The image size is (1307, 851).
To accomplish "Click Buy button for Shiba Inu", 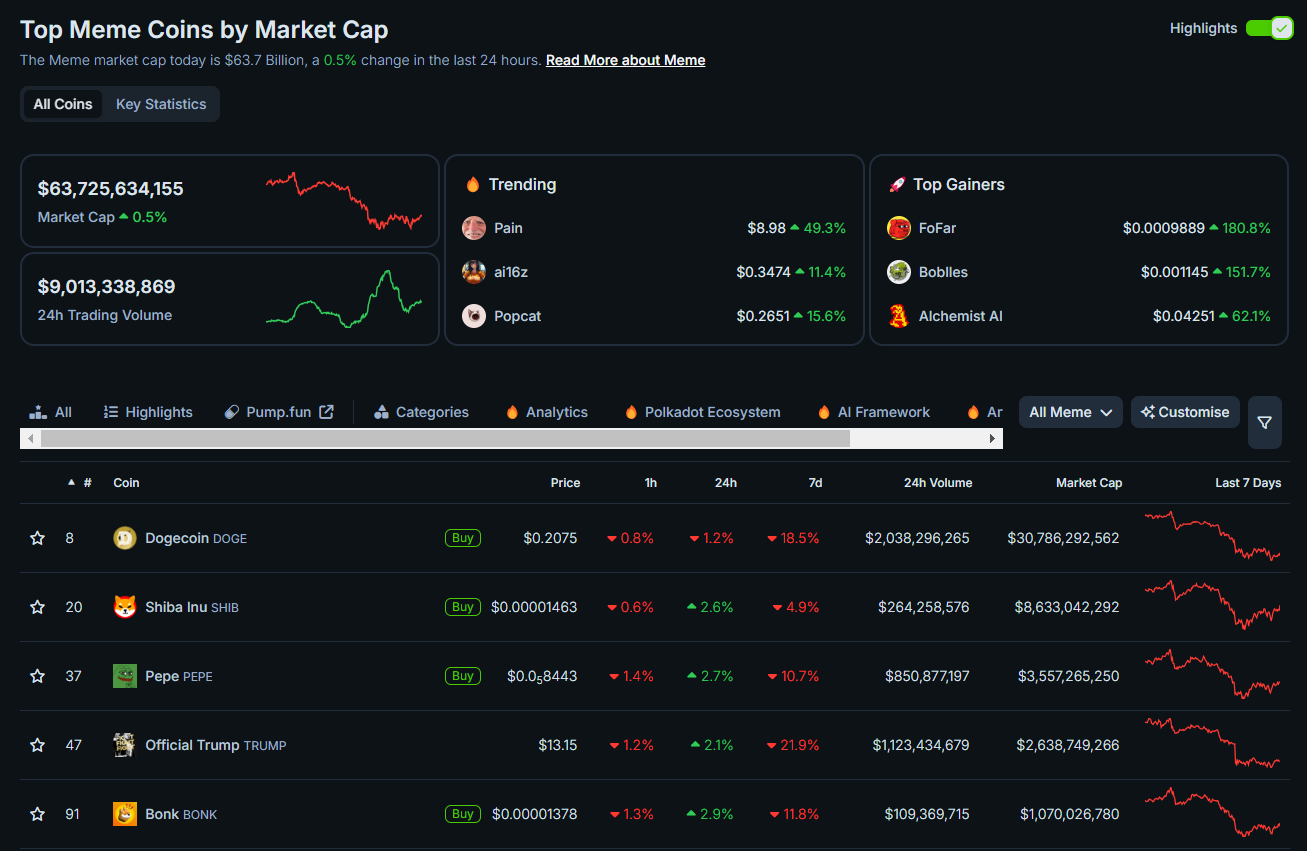I will [x=463, y=607].
